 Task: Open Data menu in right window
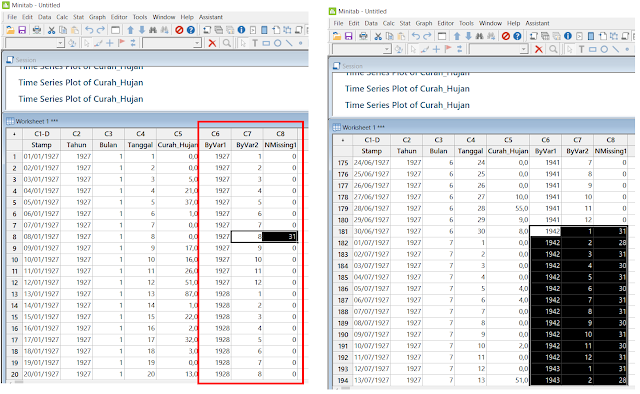371,23
